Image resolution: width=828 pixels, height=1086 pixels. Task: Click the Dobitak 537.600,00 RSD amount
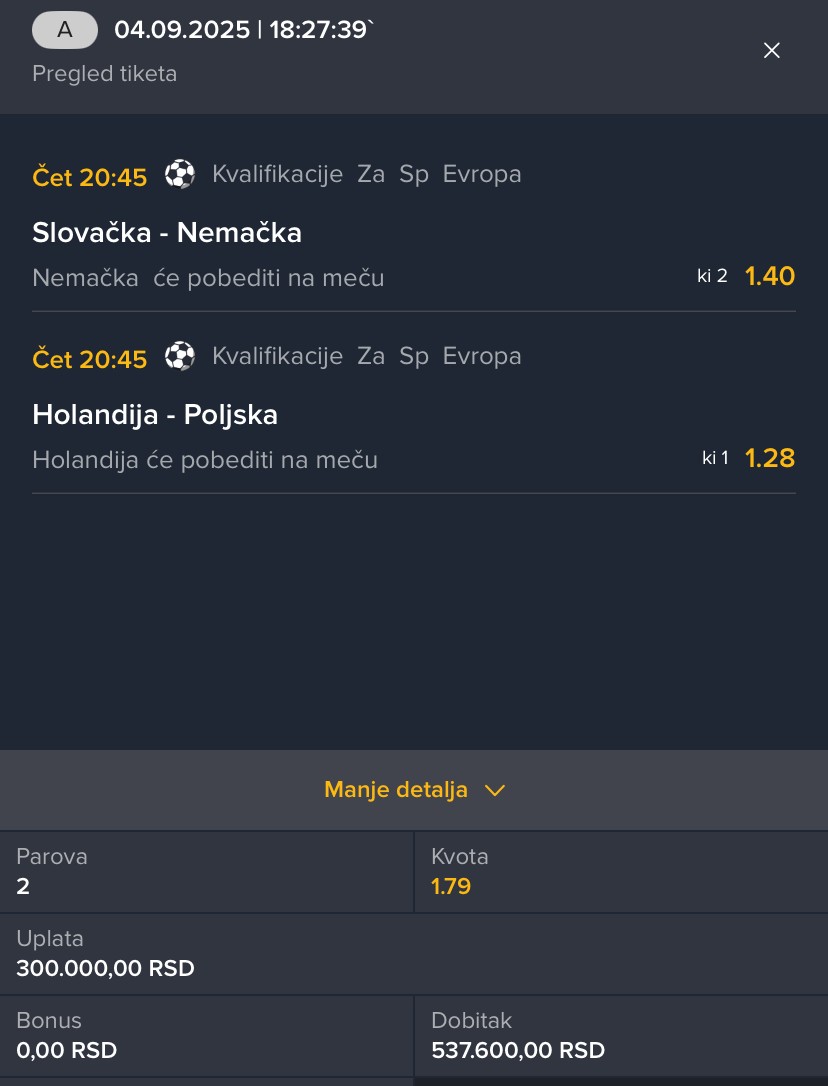point(518,1050)
